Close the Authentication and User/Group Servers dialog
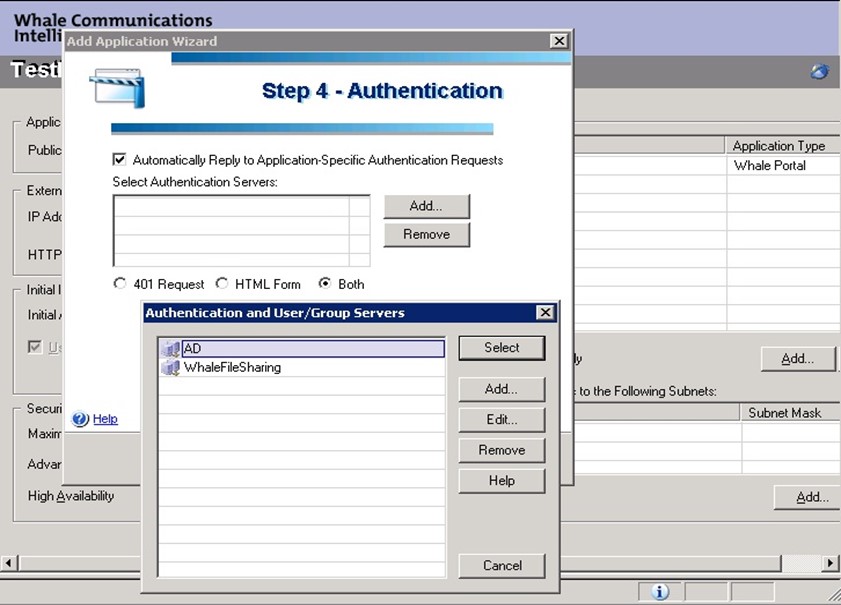This screenshot has height=605, width=841. click(x=545, y=313)
